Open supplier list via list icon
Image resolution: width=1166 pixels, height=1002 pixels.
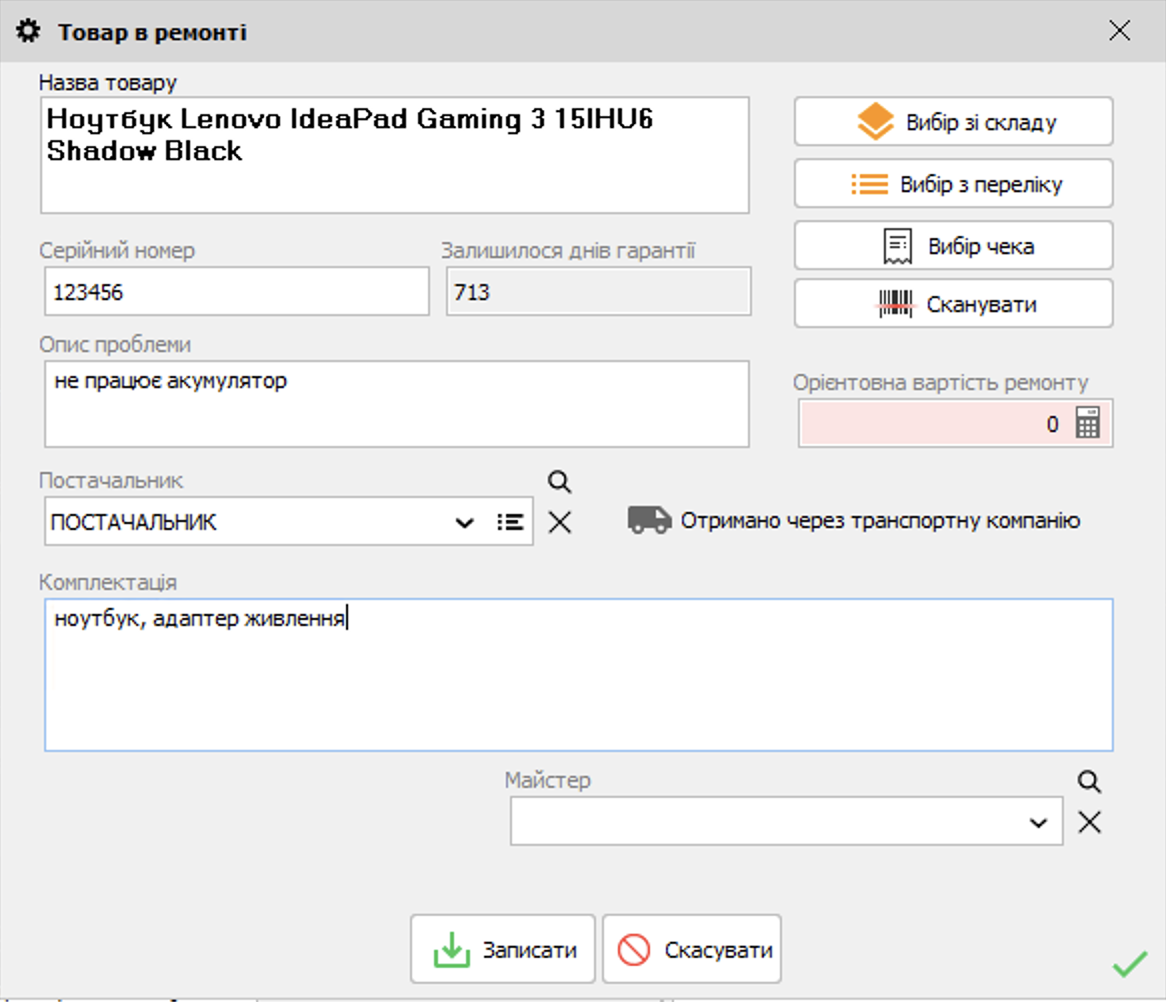point(510,522)
